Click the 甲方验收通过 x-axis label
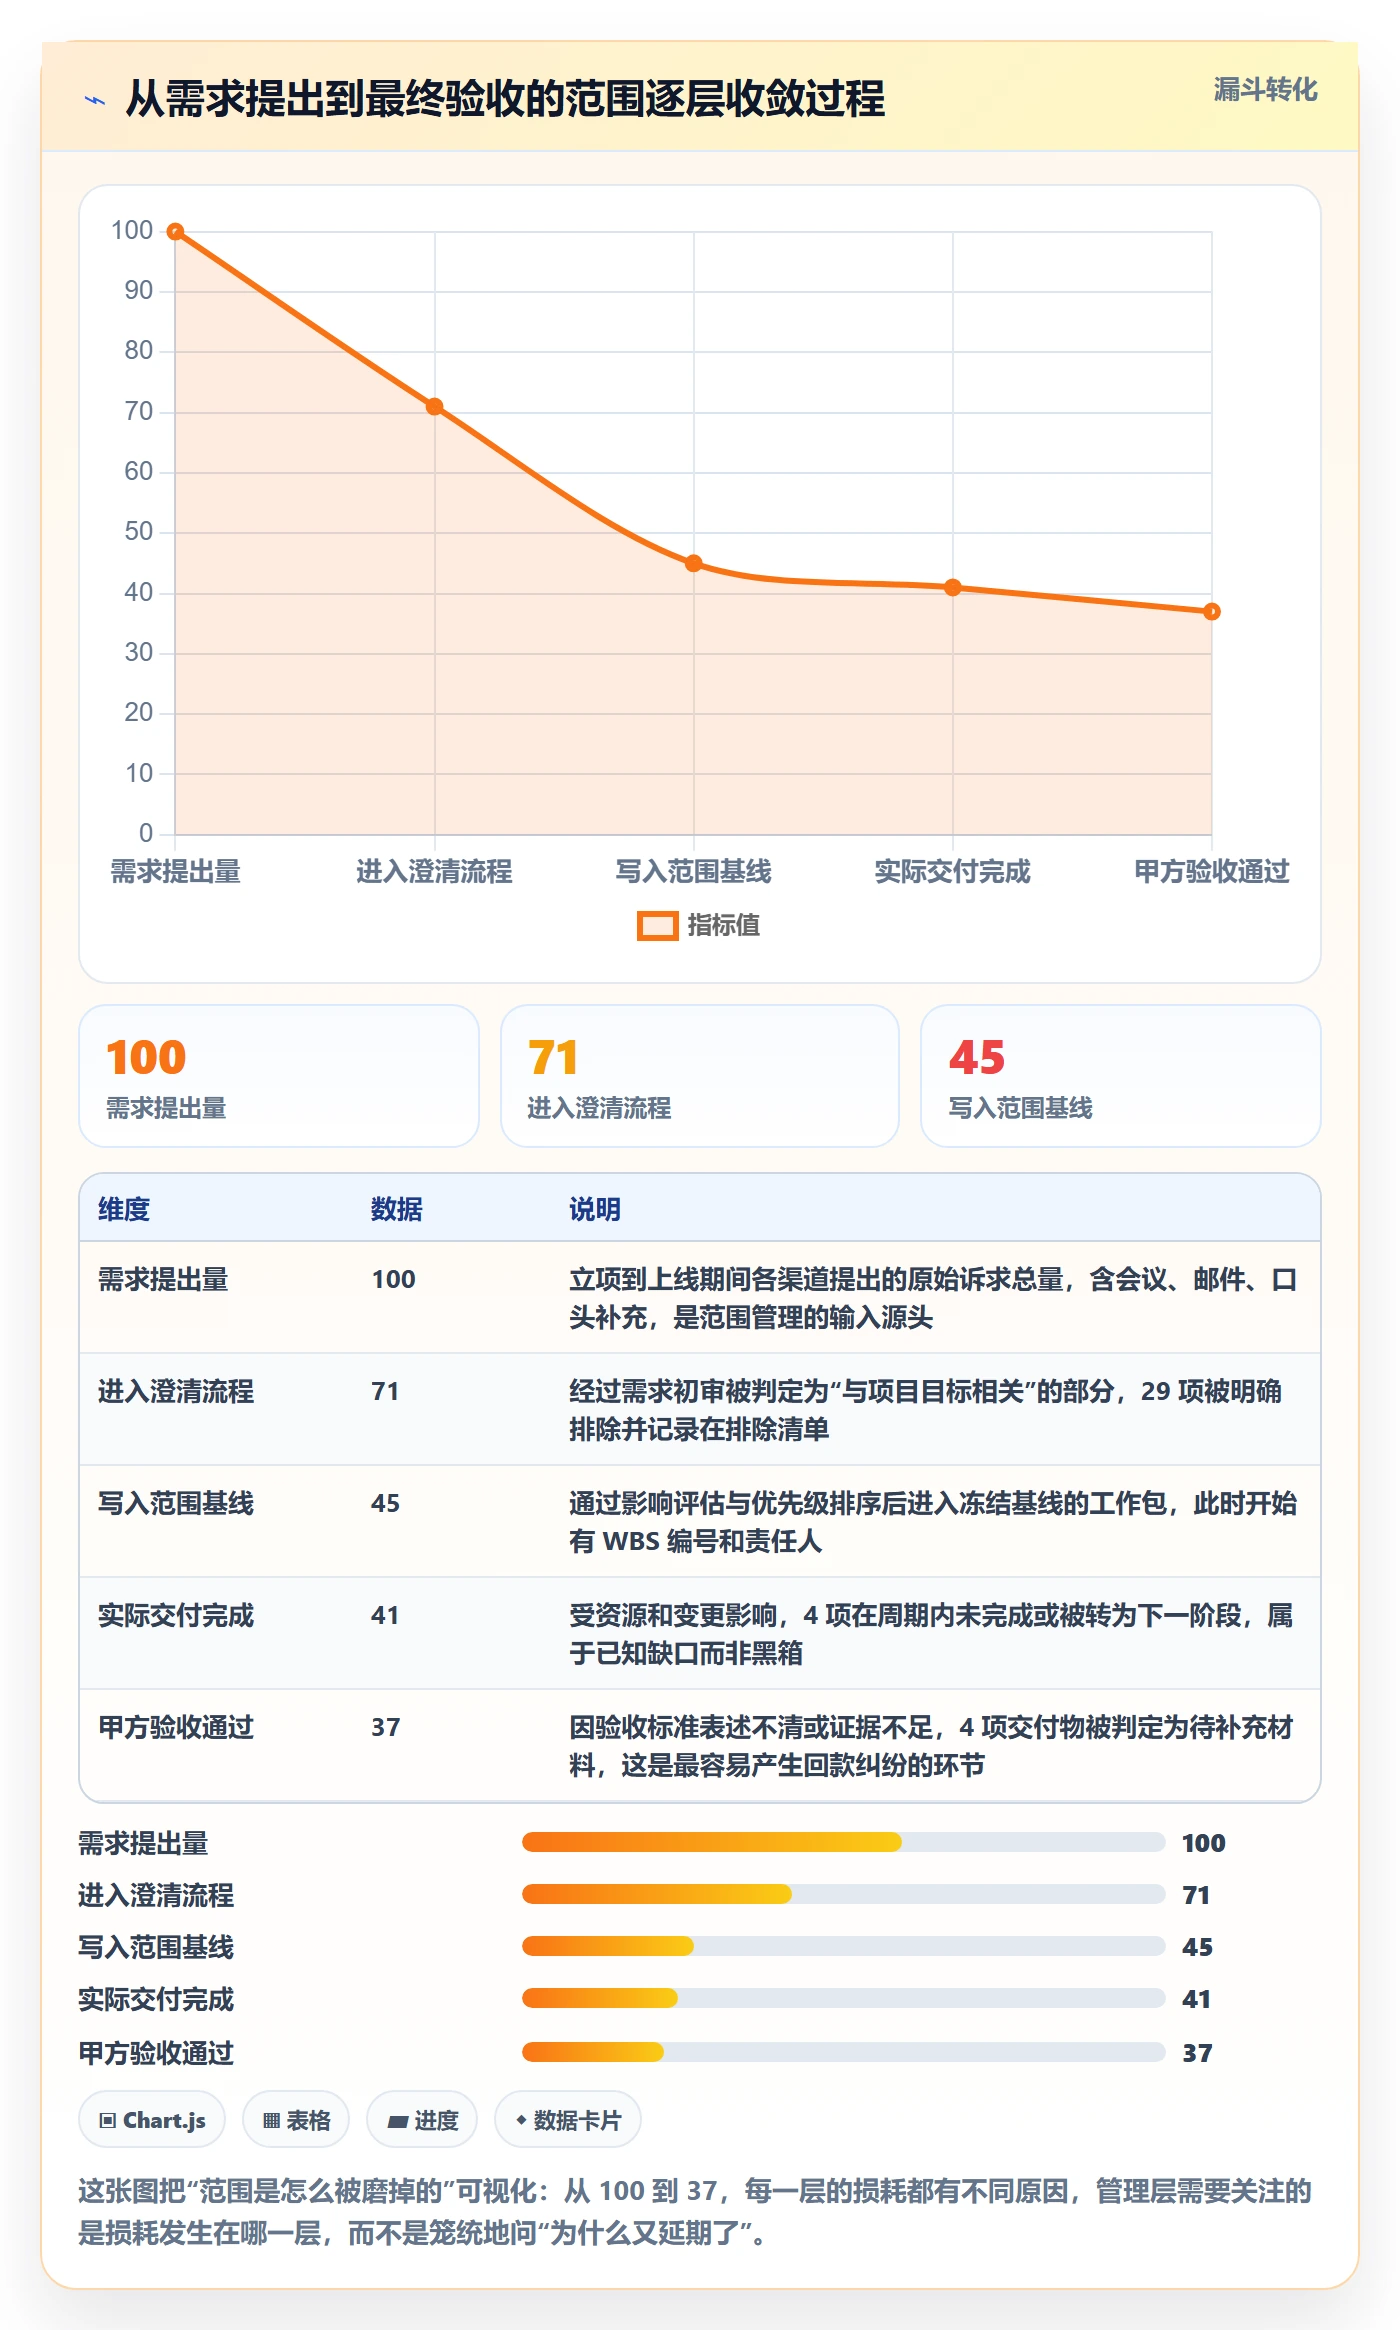The image size is (1400, 2330). (1212, 872)
